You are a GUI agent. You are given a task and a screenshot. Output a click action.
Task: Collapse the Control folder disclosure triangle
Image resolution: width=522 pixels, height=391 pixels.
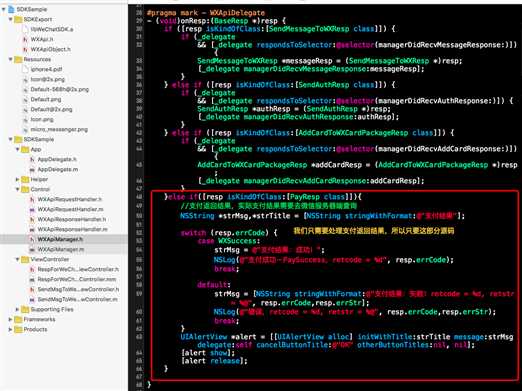pos(17,189)
